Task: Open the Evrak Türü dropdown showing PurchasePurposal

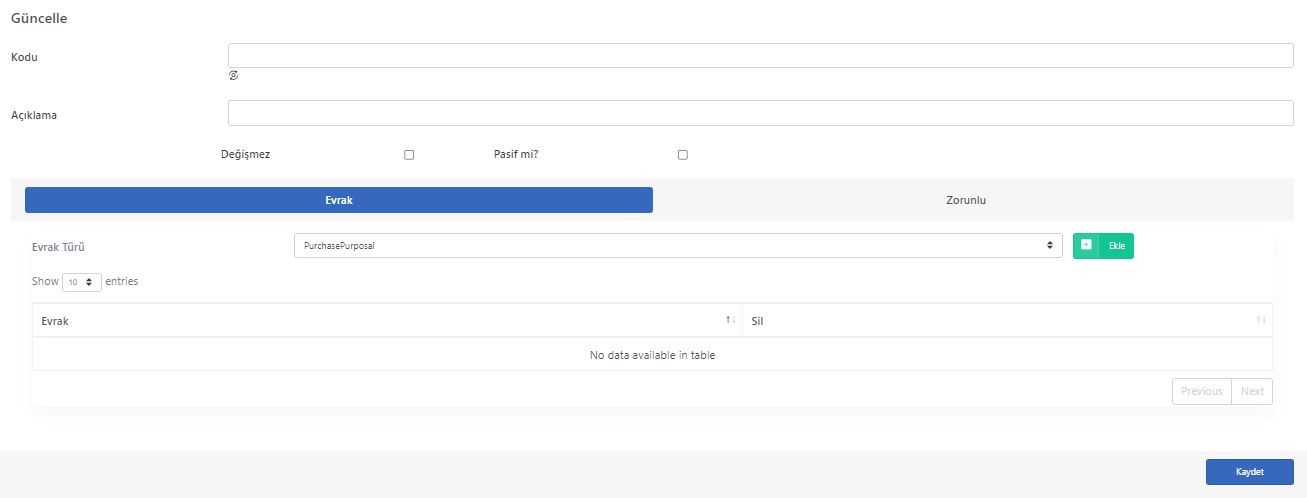Action: tap(678, 245)
